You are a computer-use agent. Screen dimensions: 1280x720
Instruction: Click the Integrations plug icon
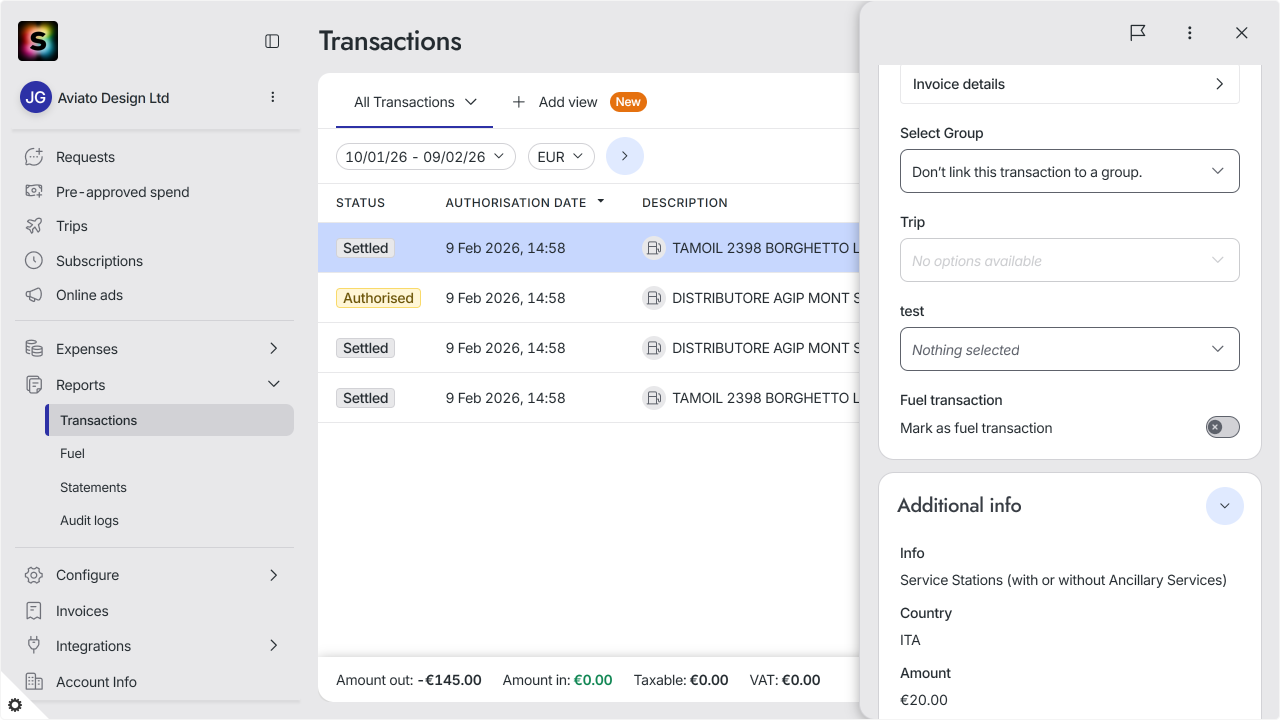(34, 646)
